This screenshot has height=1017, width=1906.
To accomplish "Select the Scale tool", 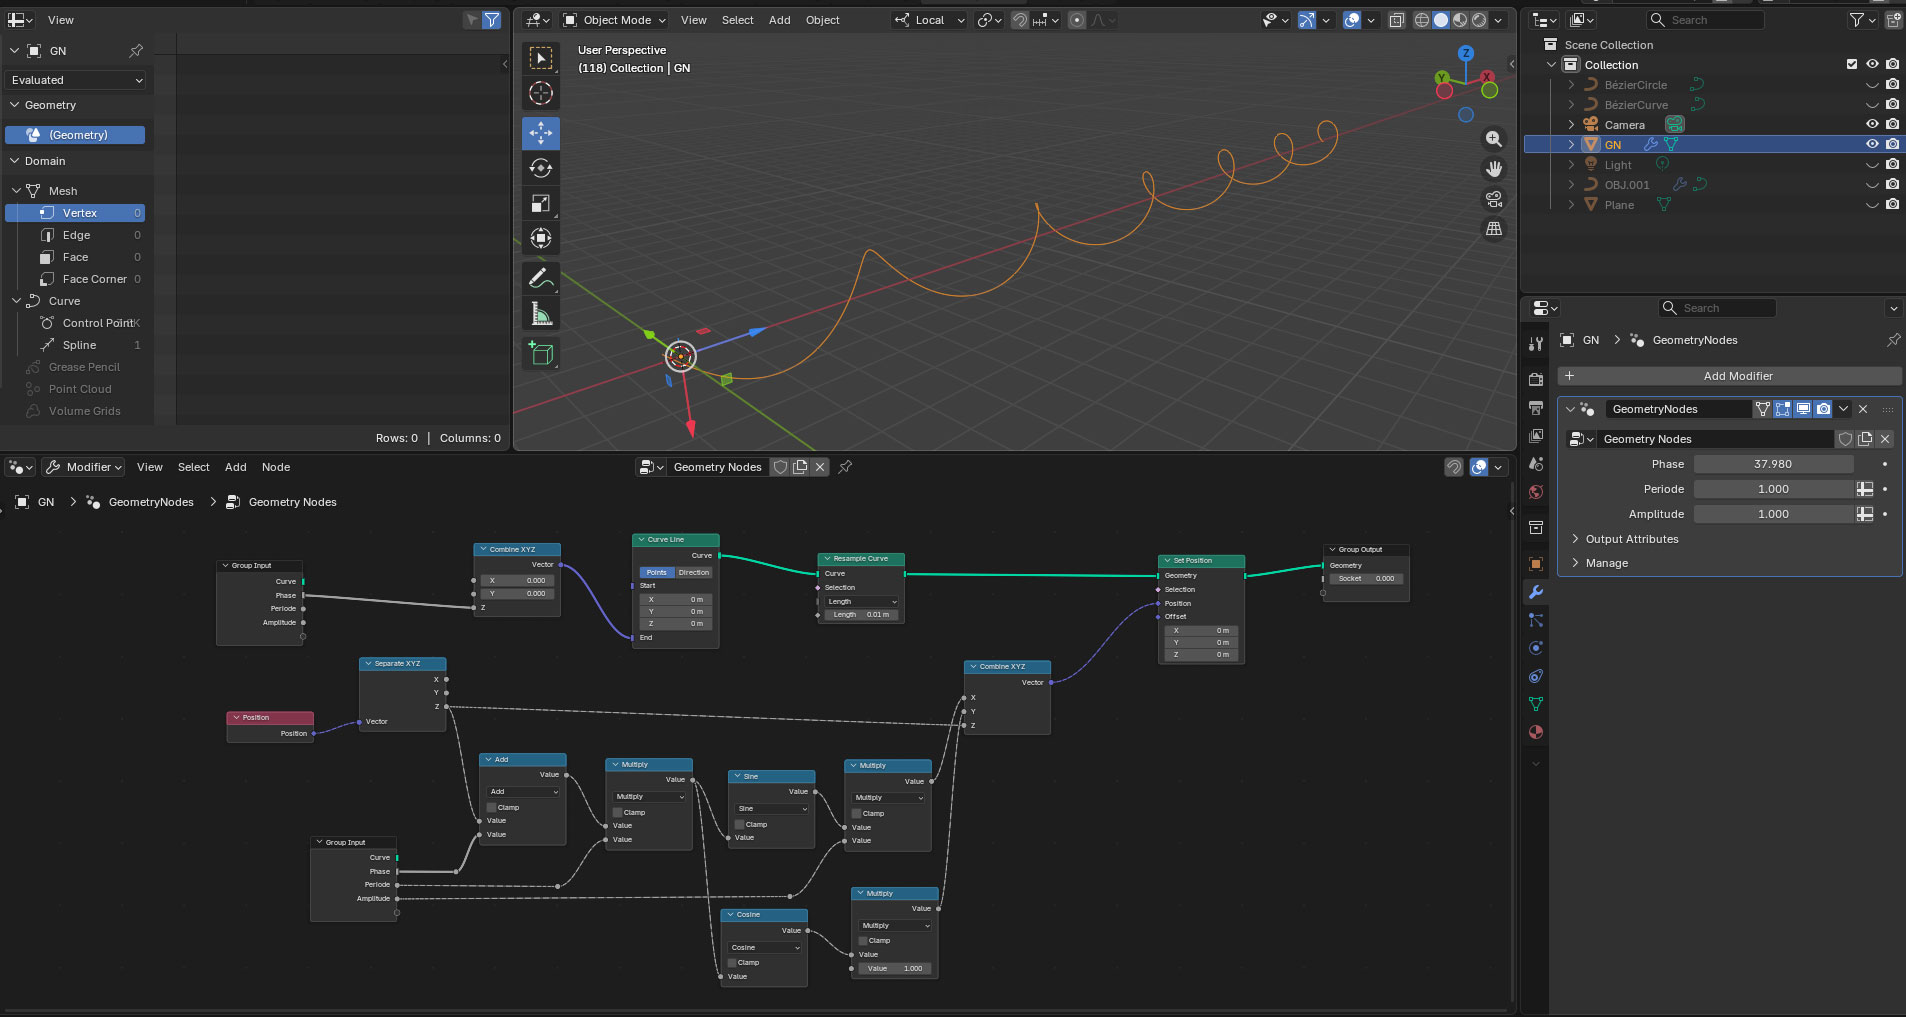I will coord(541,204).
